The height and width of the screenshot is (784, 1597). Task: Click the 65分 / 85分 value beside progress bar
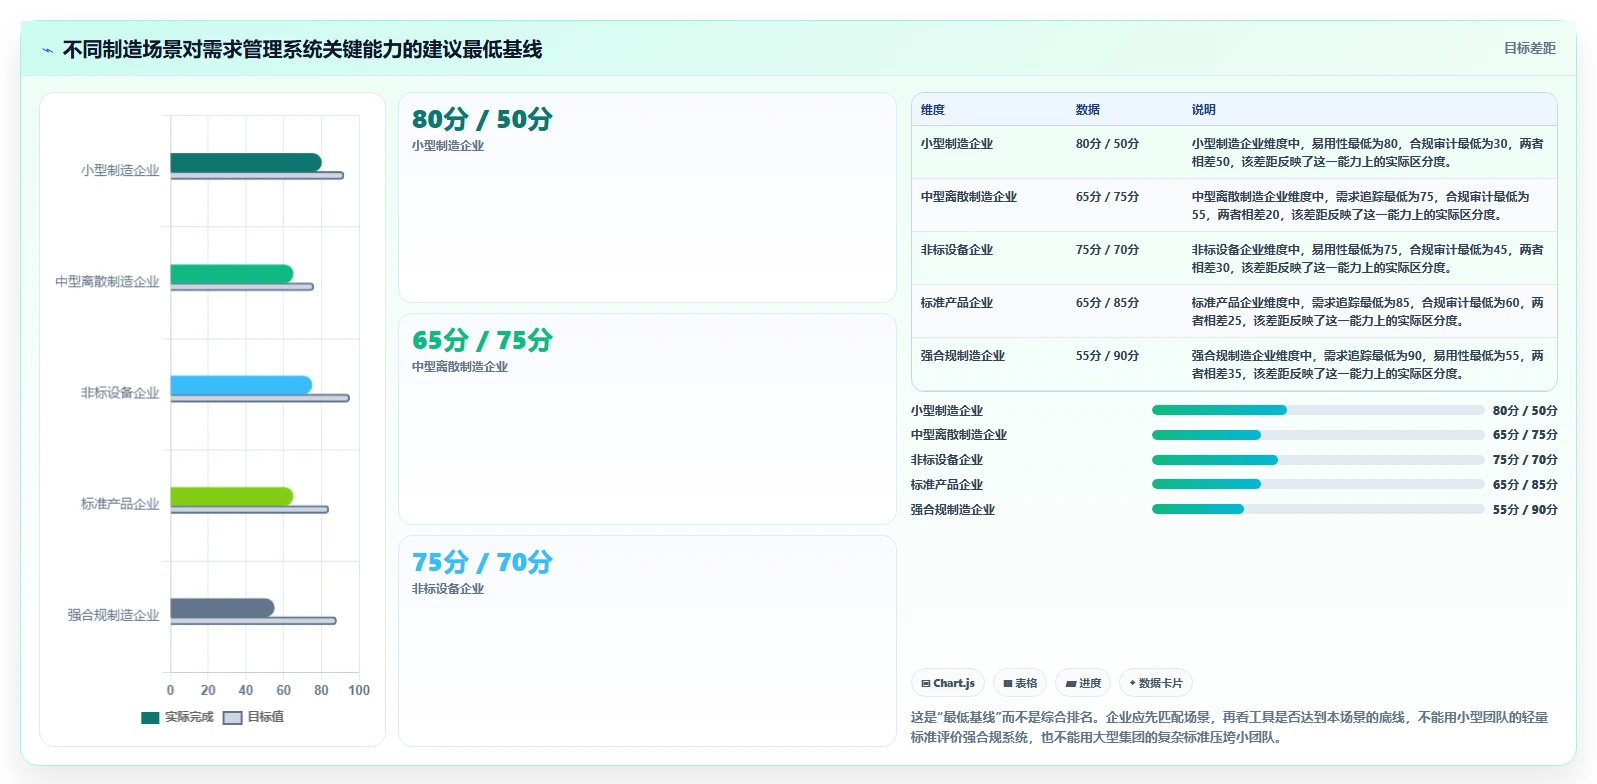[x=1525, y=485]
